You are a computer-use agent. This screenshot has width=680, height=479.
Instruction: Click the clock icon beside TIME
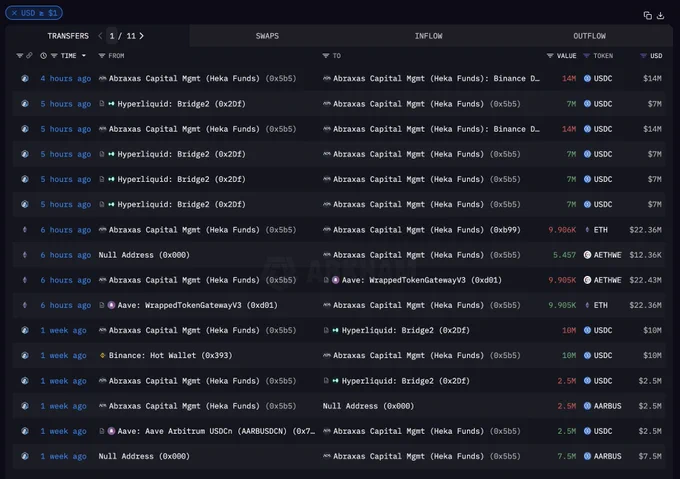43,55
